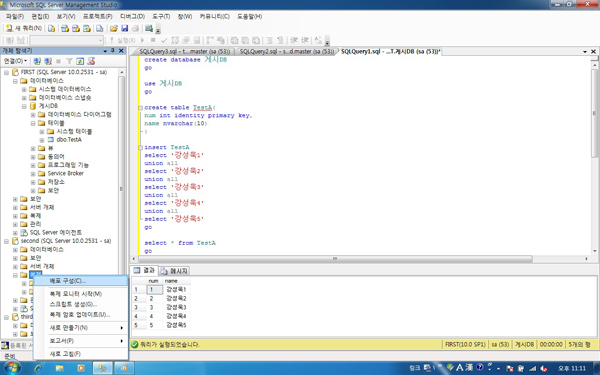This screenshot has height=375, width=600.
Task: Close the 개체 탐색기 panel
Action: click(121, 51)
